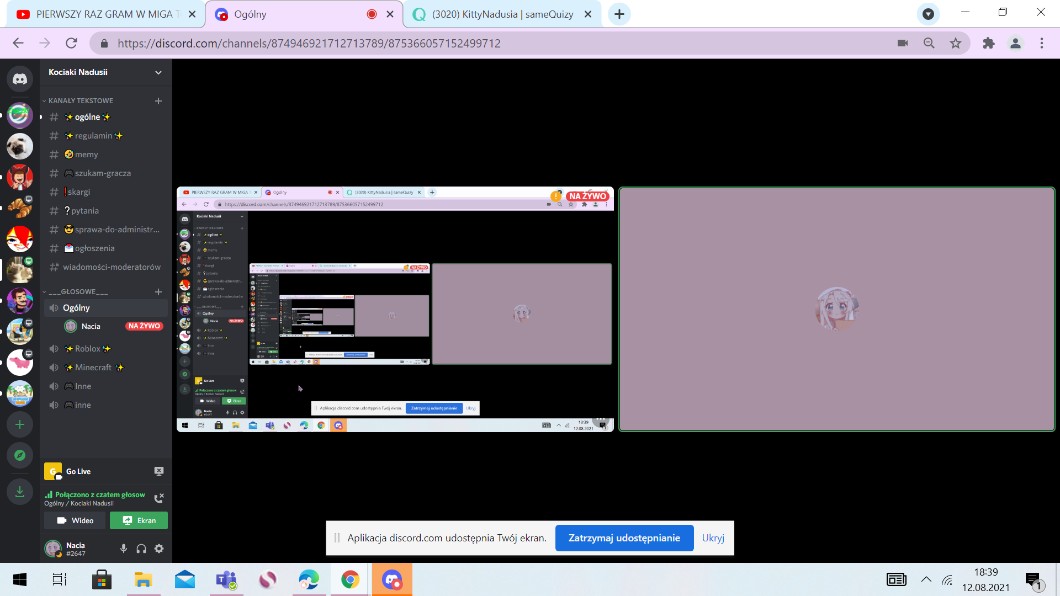
Task: Stop streaming via the Go Live screen icon
Action: coord(158,471)
